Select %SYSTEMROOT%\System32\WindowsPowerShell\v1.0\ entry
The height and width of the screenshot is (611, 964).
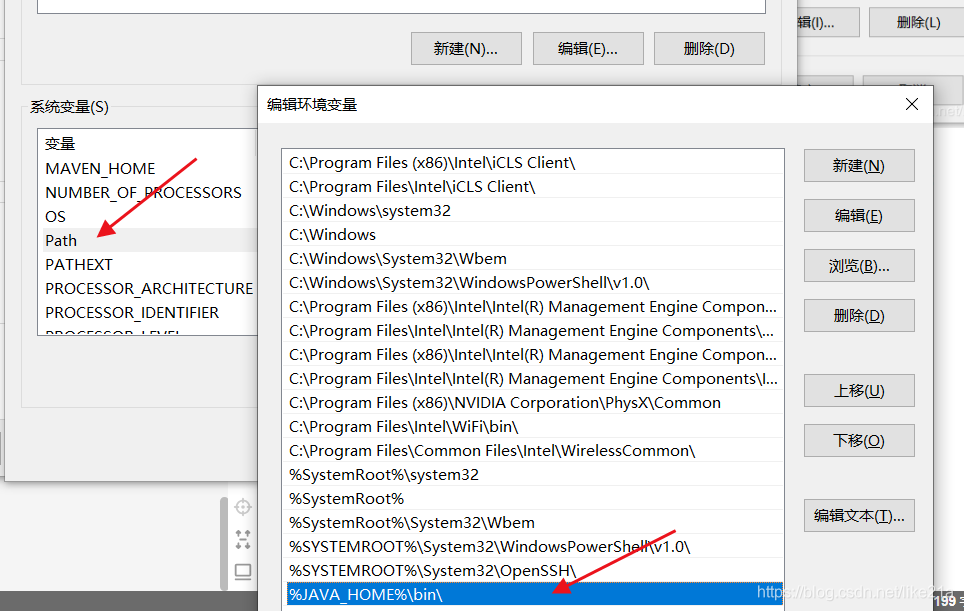point(533,546)
